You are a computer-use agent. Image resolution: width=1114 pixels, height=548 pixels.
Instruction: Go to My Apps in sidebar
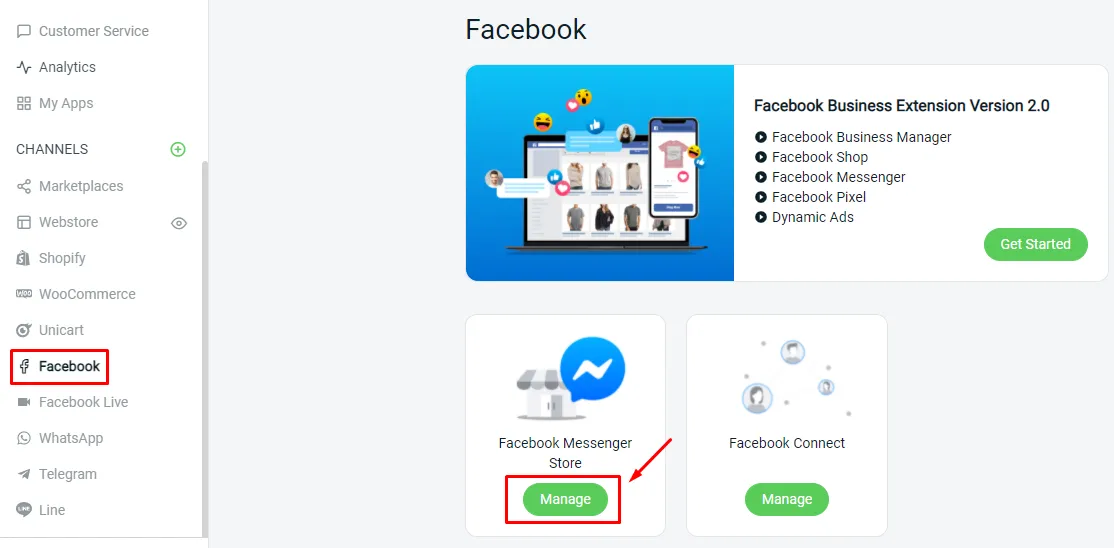(x=55, y=103)
